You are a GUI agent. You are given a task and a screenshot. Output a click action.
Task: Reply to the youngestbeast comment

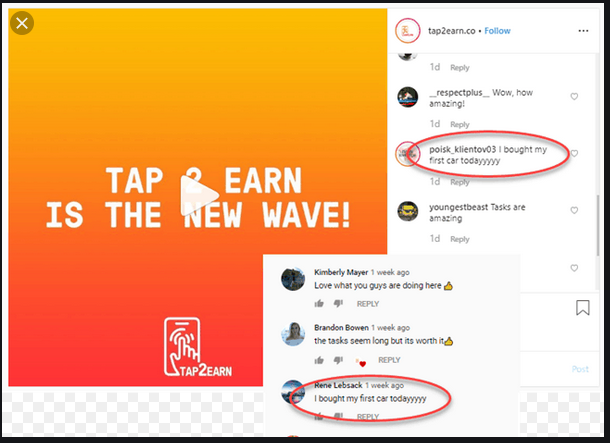(460, 239)
